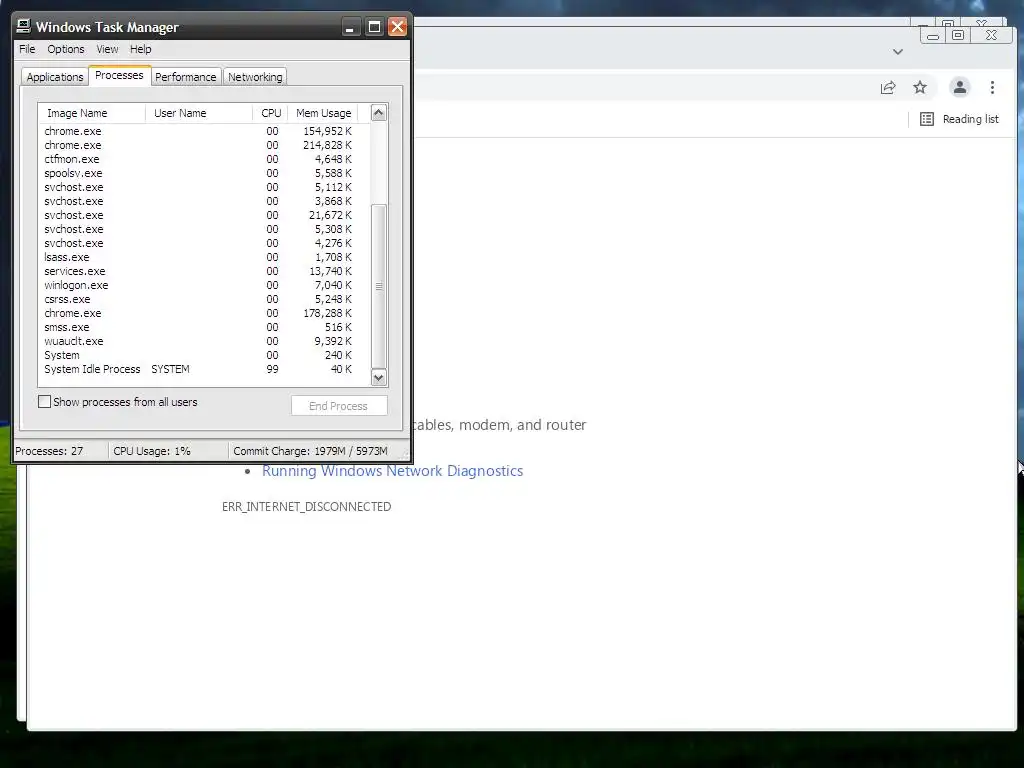
Task: Sort by Image Name column header
Action: (91, 113)
